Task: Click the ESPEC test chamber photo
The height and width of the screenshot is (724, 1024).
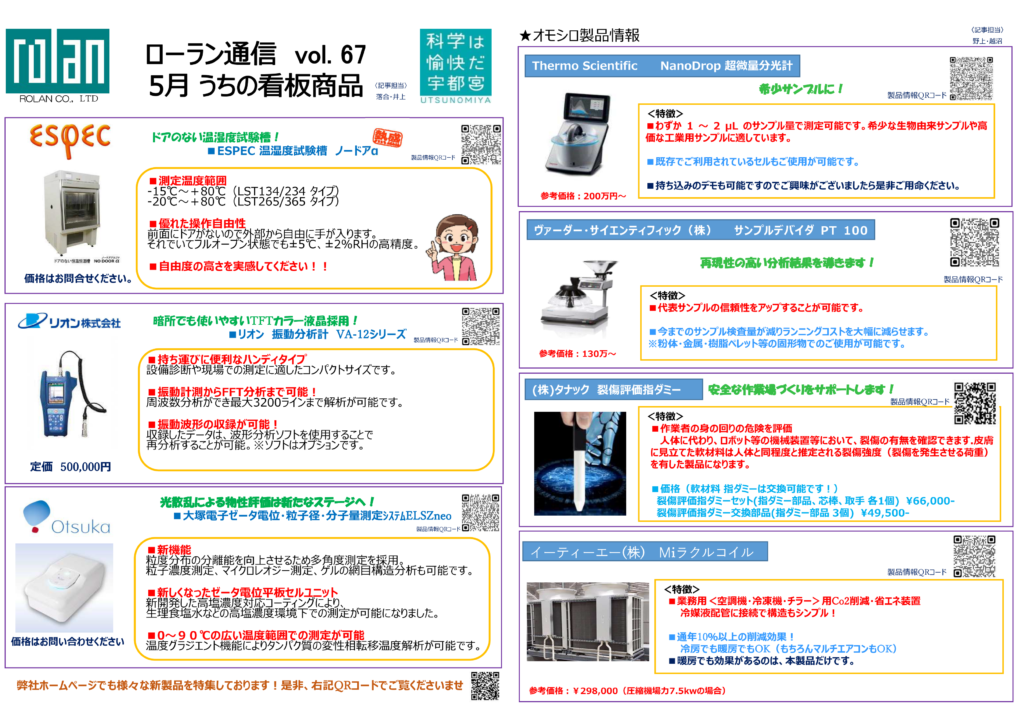Action: coord(72,215)
